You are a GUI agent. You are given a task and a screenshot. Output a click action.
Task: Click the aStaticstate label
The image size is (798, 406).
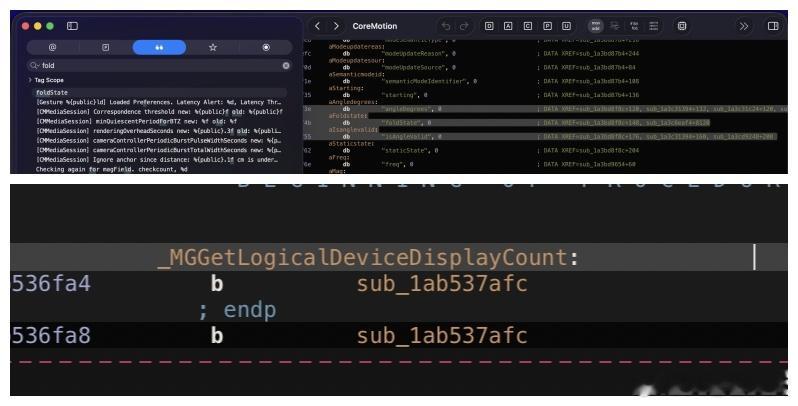tap(351, 143)
